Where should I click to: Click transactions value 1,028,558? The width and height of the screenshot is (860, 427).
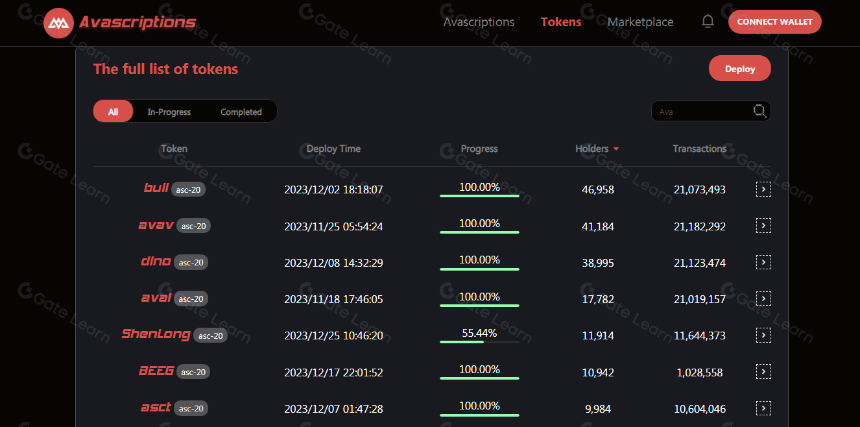700,372
